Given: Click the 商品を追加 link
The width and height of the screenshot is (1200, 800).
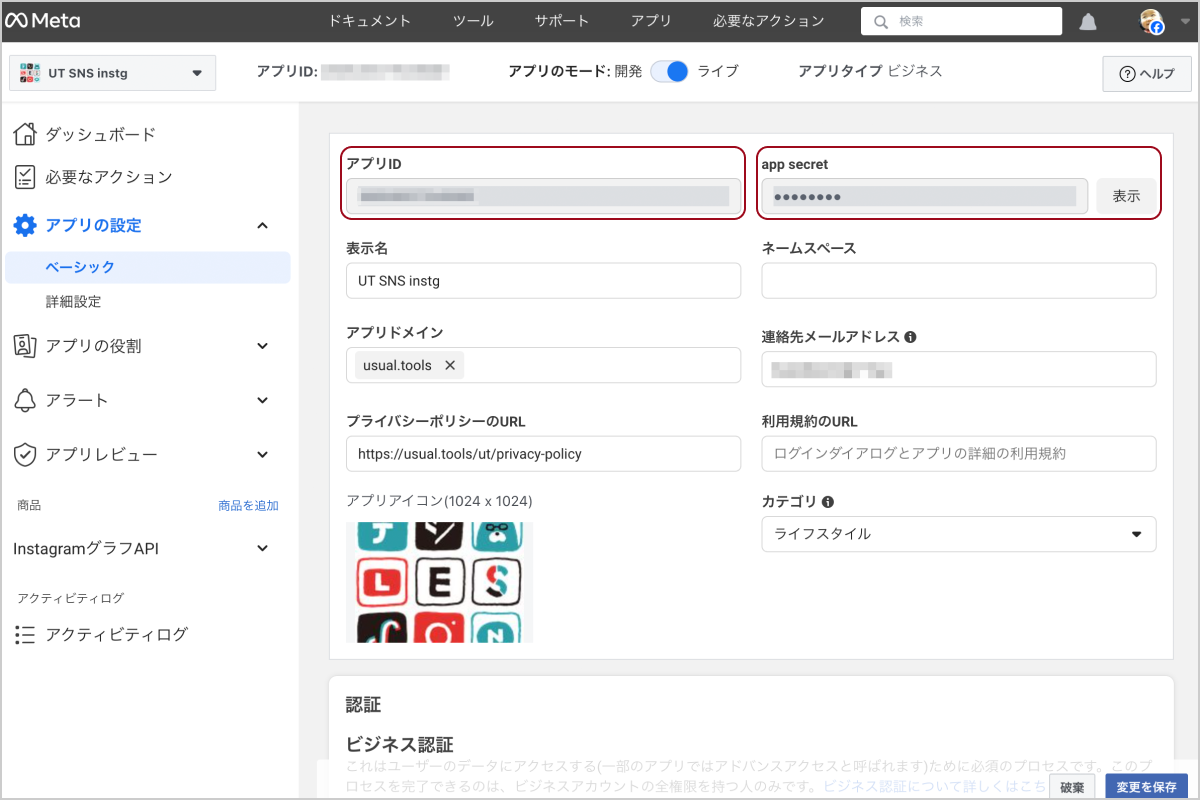Looking at the screenshot, I should (248, 506).
